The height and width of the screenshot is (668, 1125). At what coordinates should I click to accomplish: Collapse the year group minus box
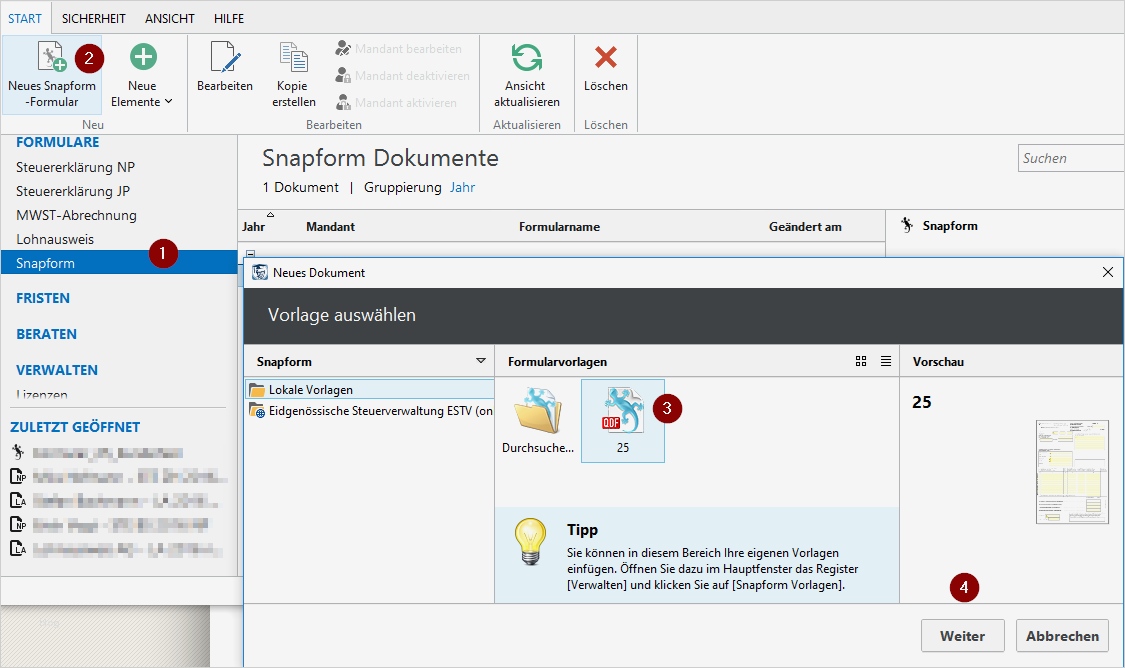point(250,253)
